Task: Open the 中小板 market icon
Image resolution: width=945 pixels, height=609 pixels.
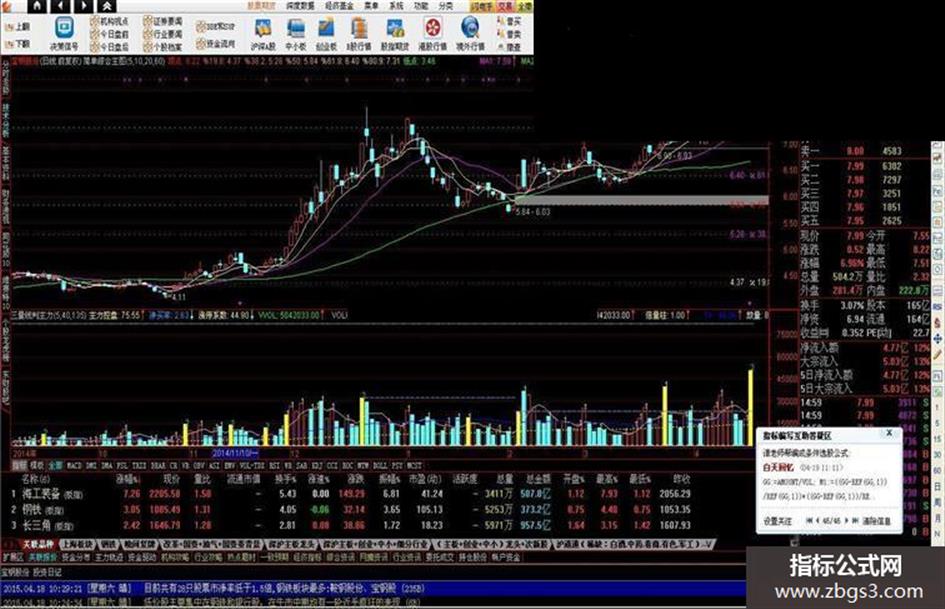Action: (x=295, y=34)
